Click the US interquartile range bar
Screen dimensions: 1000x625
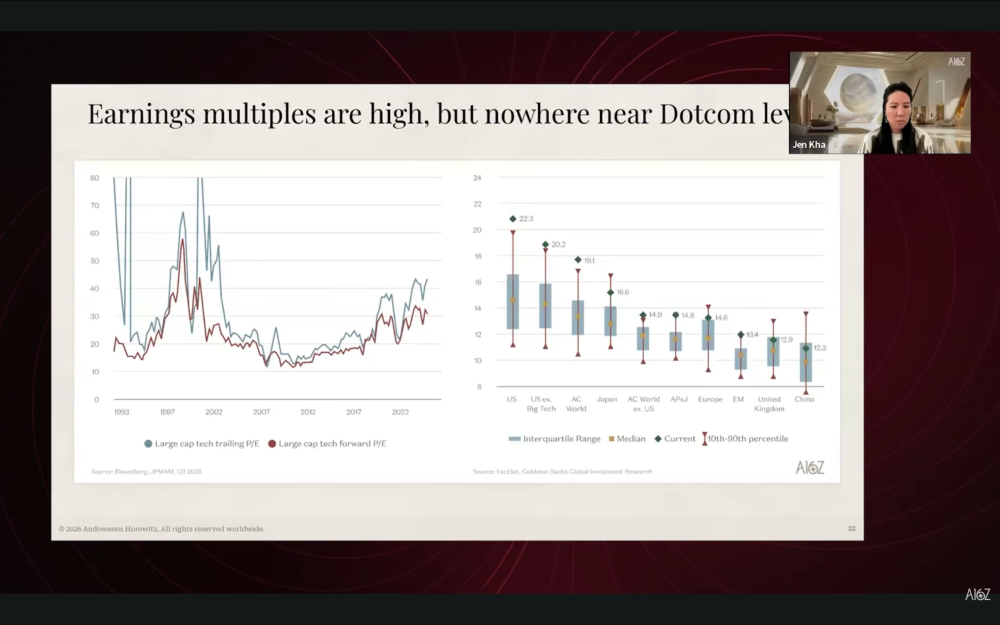(x=513, y=302)
